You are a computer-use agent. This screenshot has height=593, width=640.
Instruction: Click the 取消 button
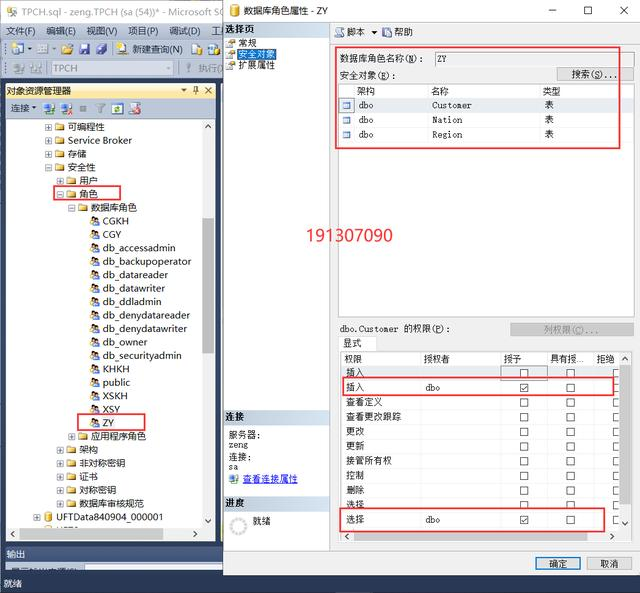(609, 564)
